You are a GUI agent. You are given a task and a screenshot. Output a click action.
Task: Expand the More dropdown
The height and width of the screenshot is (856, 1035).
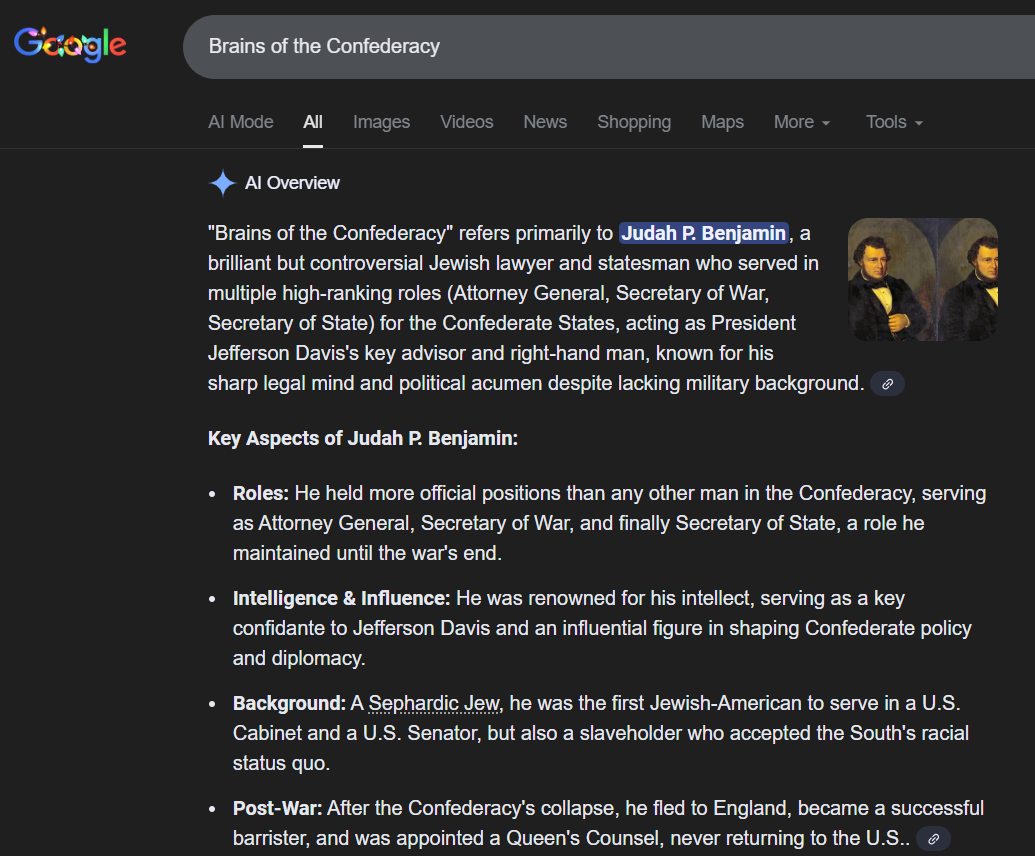coord(802,122)
